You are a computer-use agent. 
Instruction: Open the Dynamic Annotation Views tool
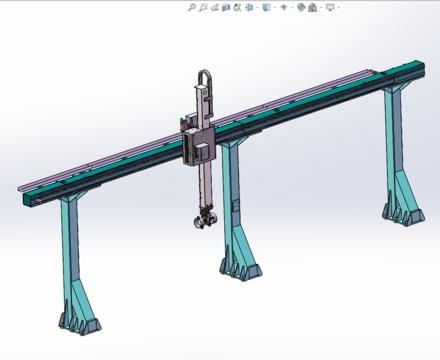237,7
